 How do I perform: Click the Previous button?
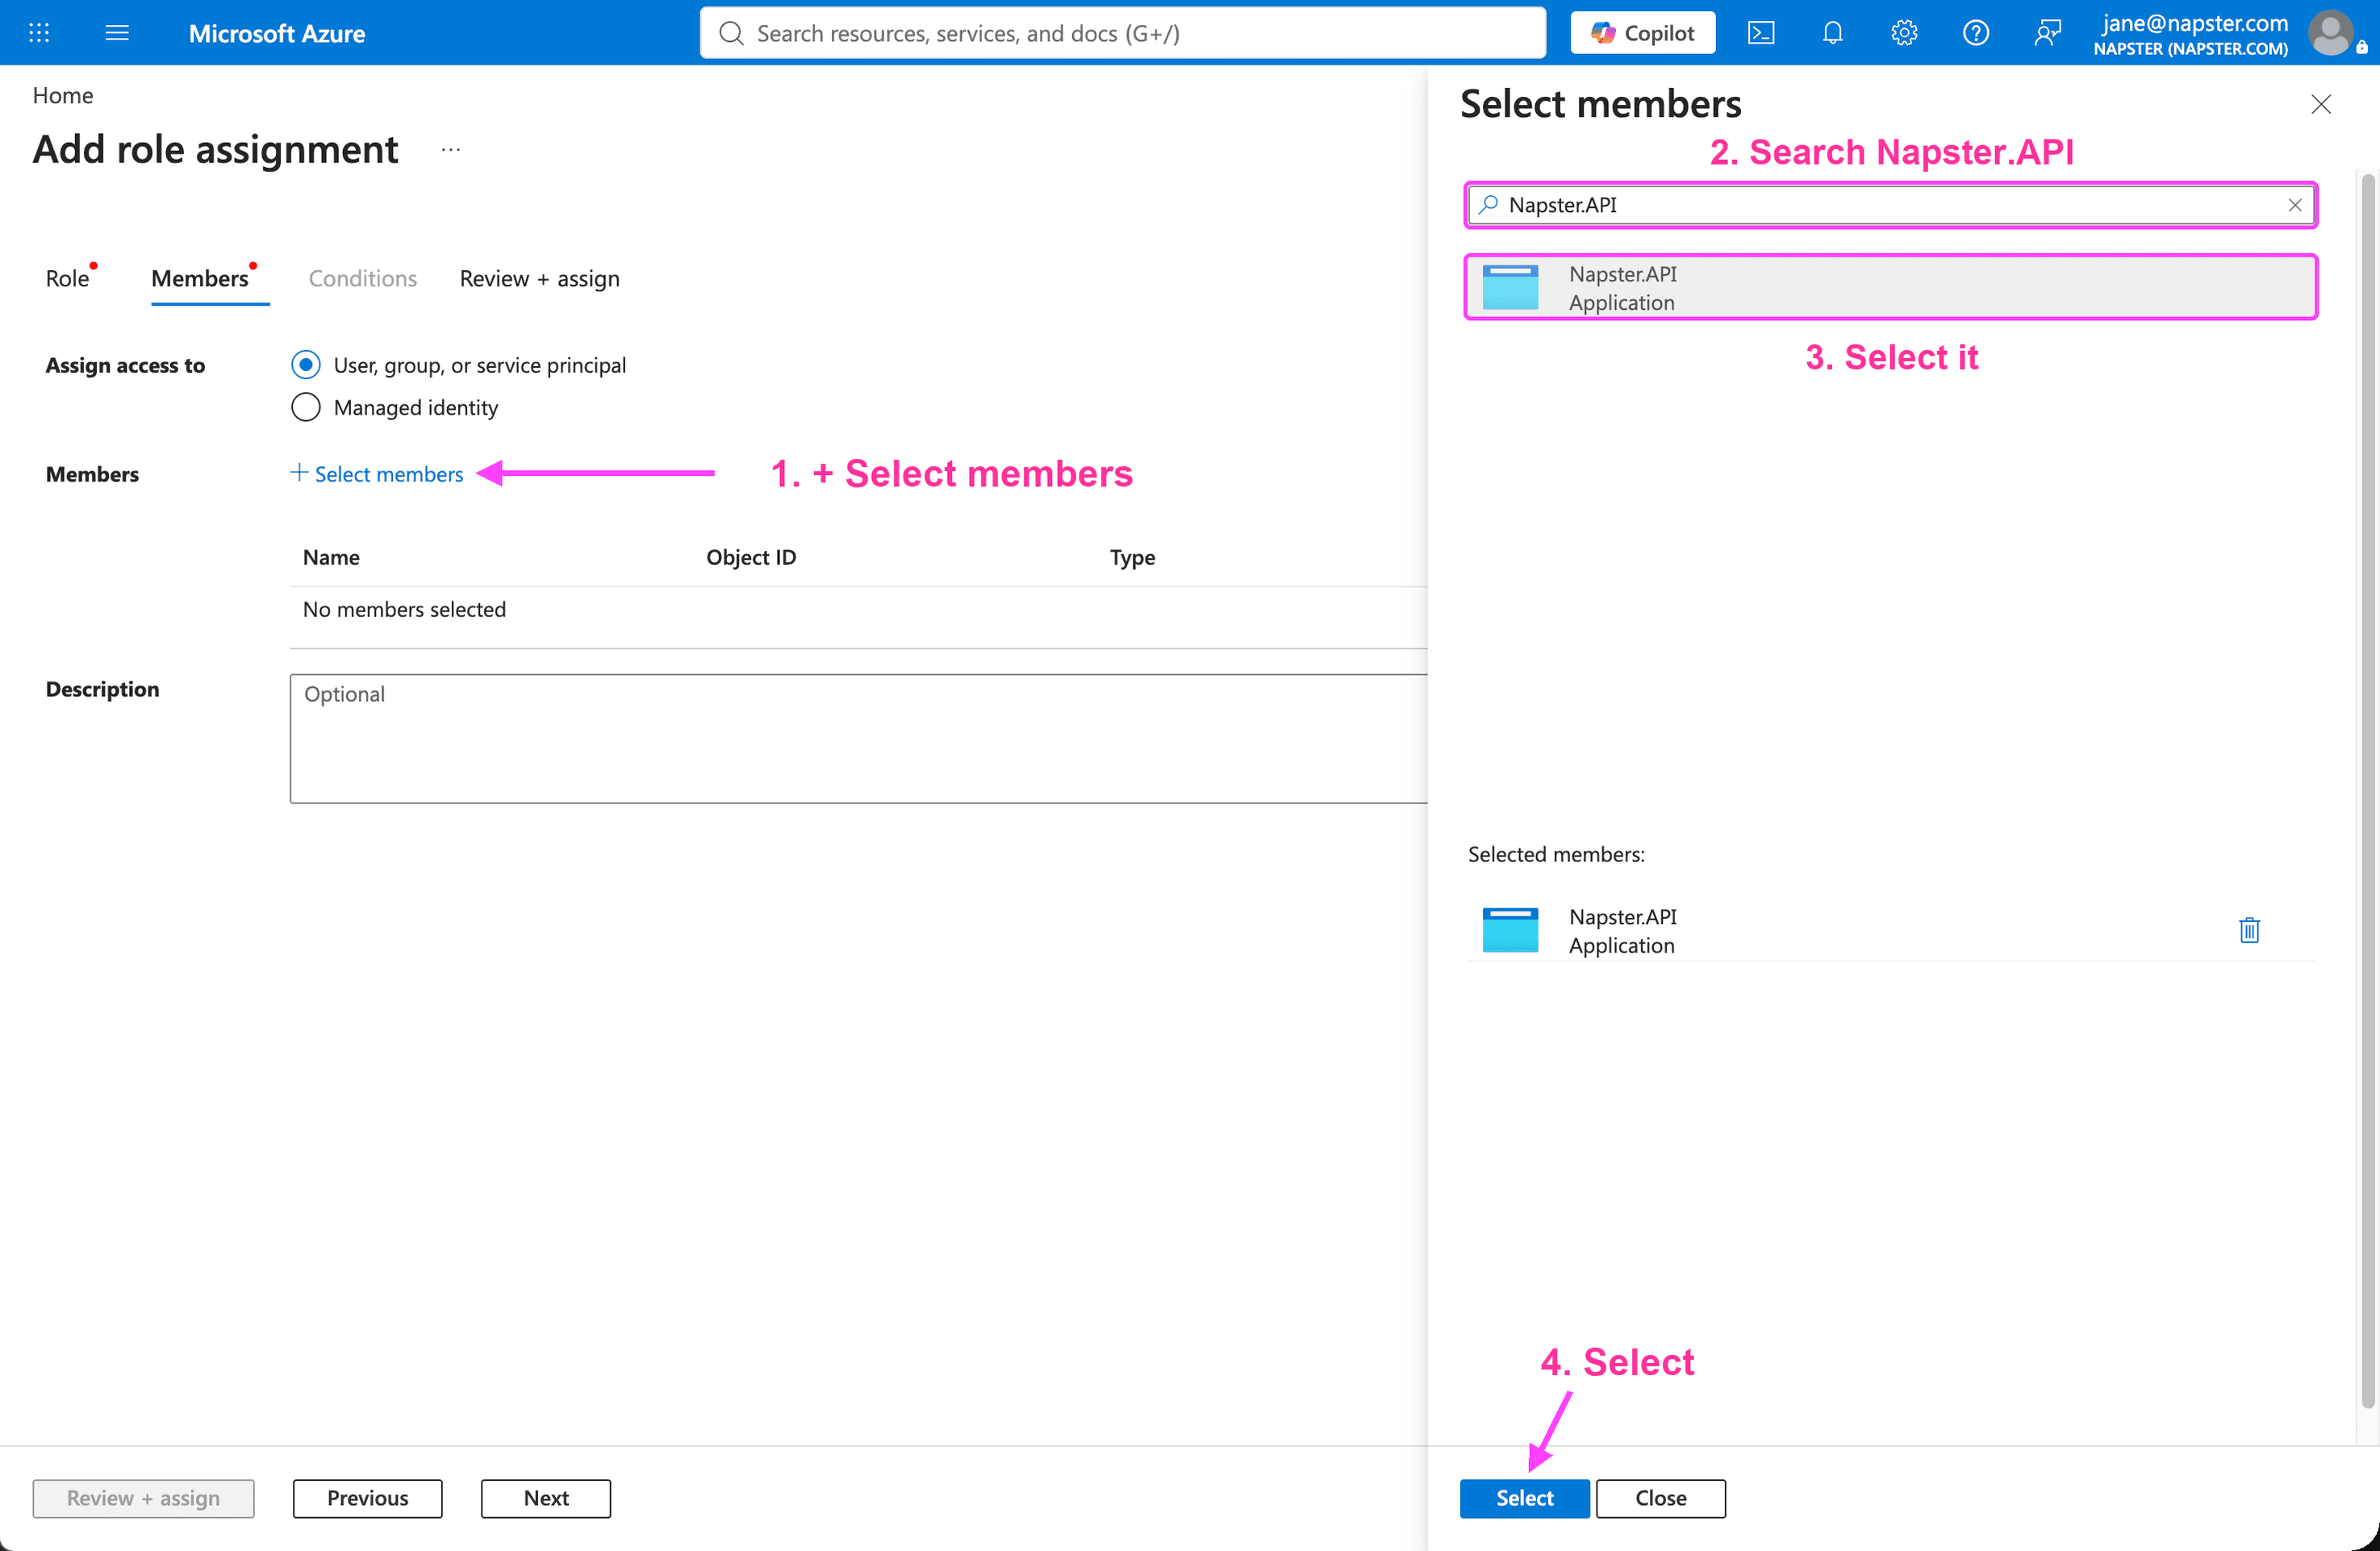click(367, 1497)
